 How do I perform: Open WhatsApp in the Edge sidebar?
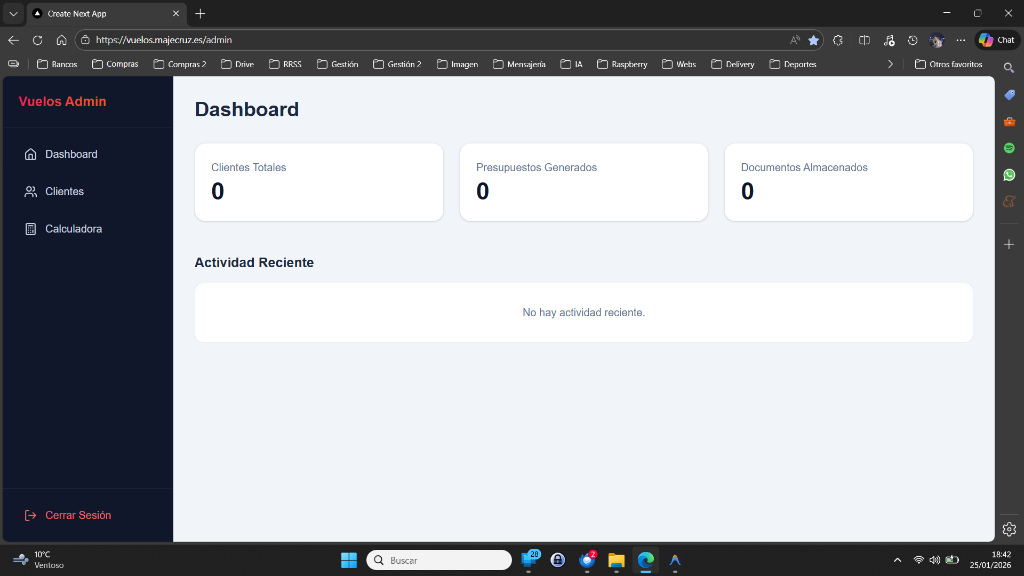[x=1009, y=174]
